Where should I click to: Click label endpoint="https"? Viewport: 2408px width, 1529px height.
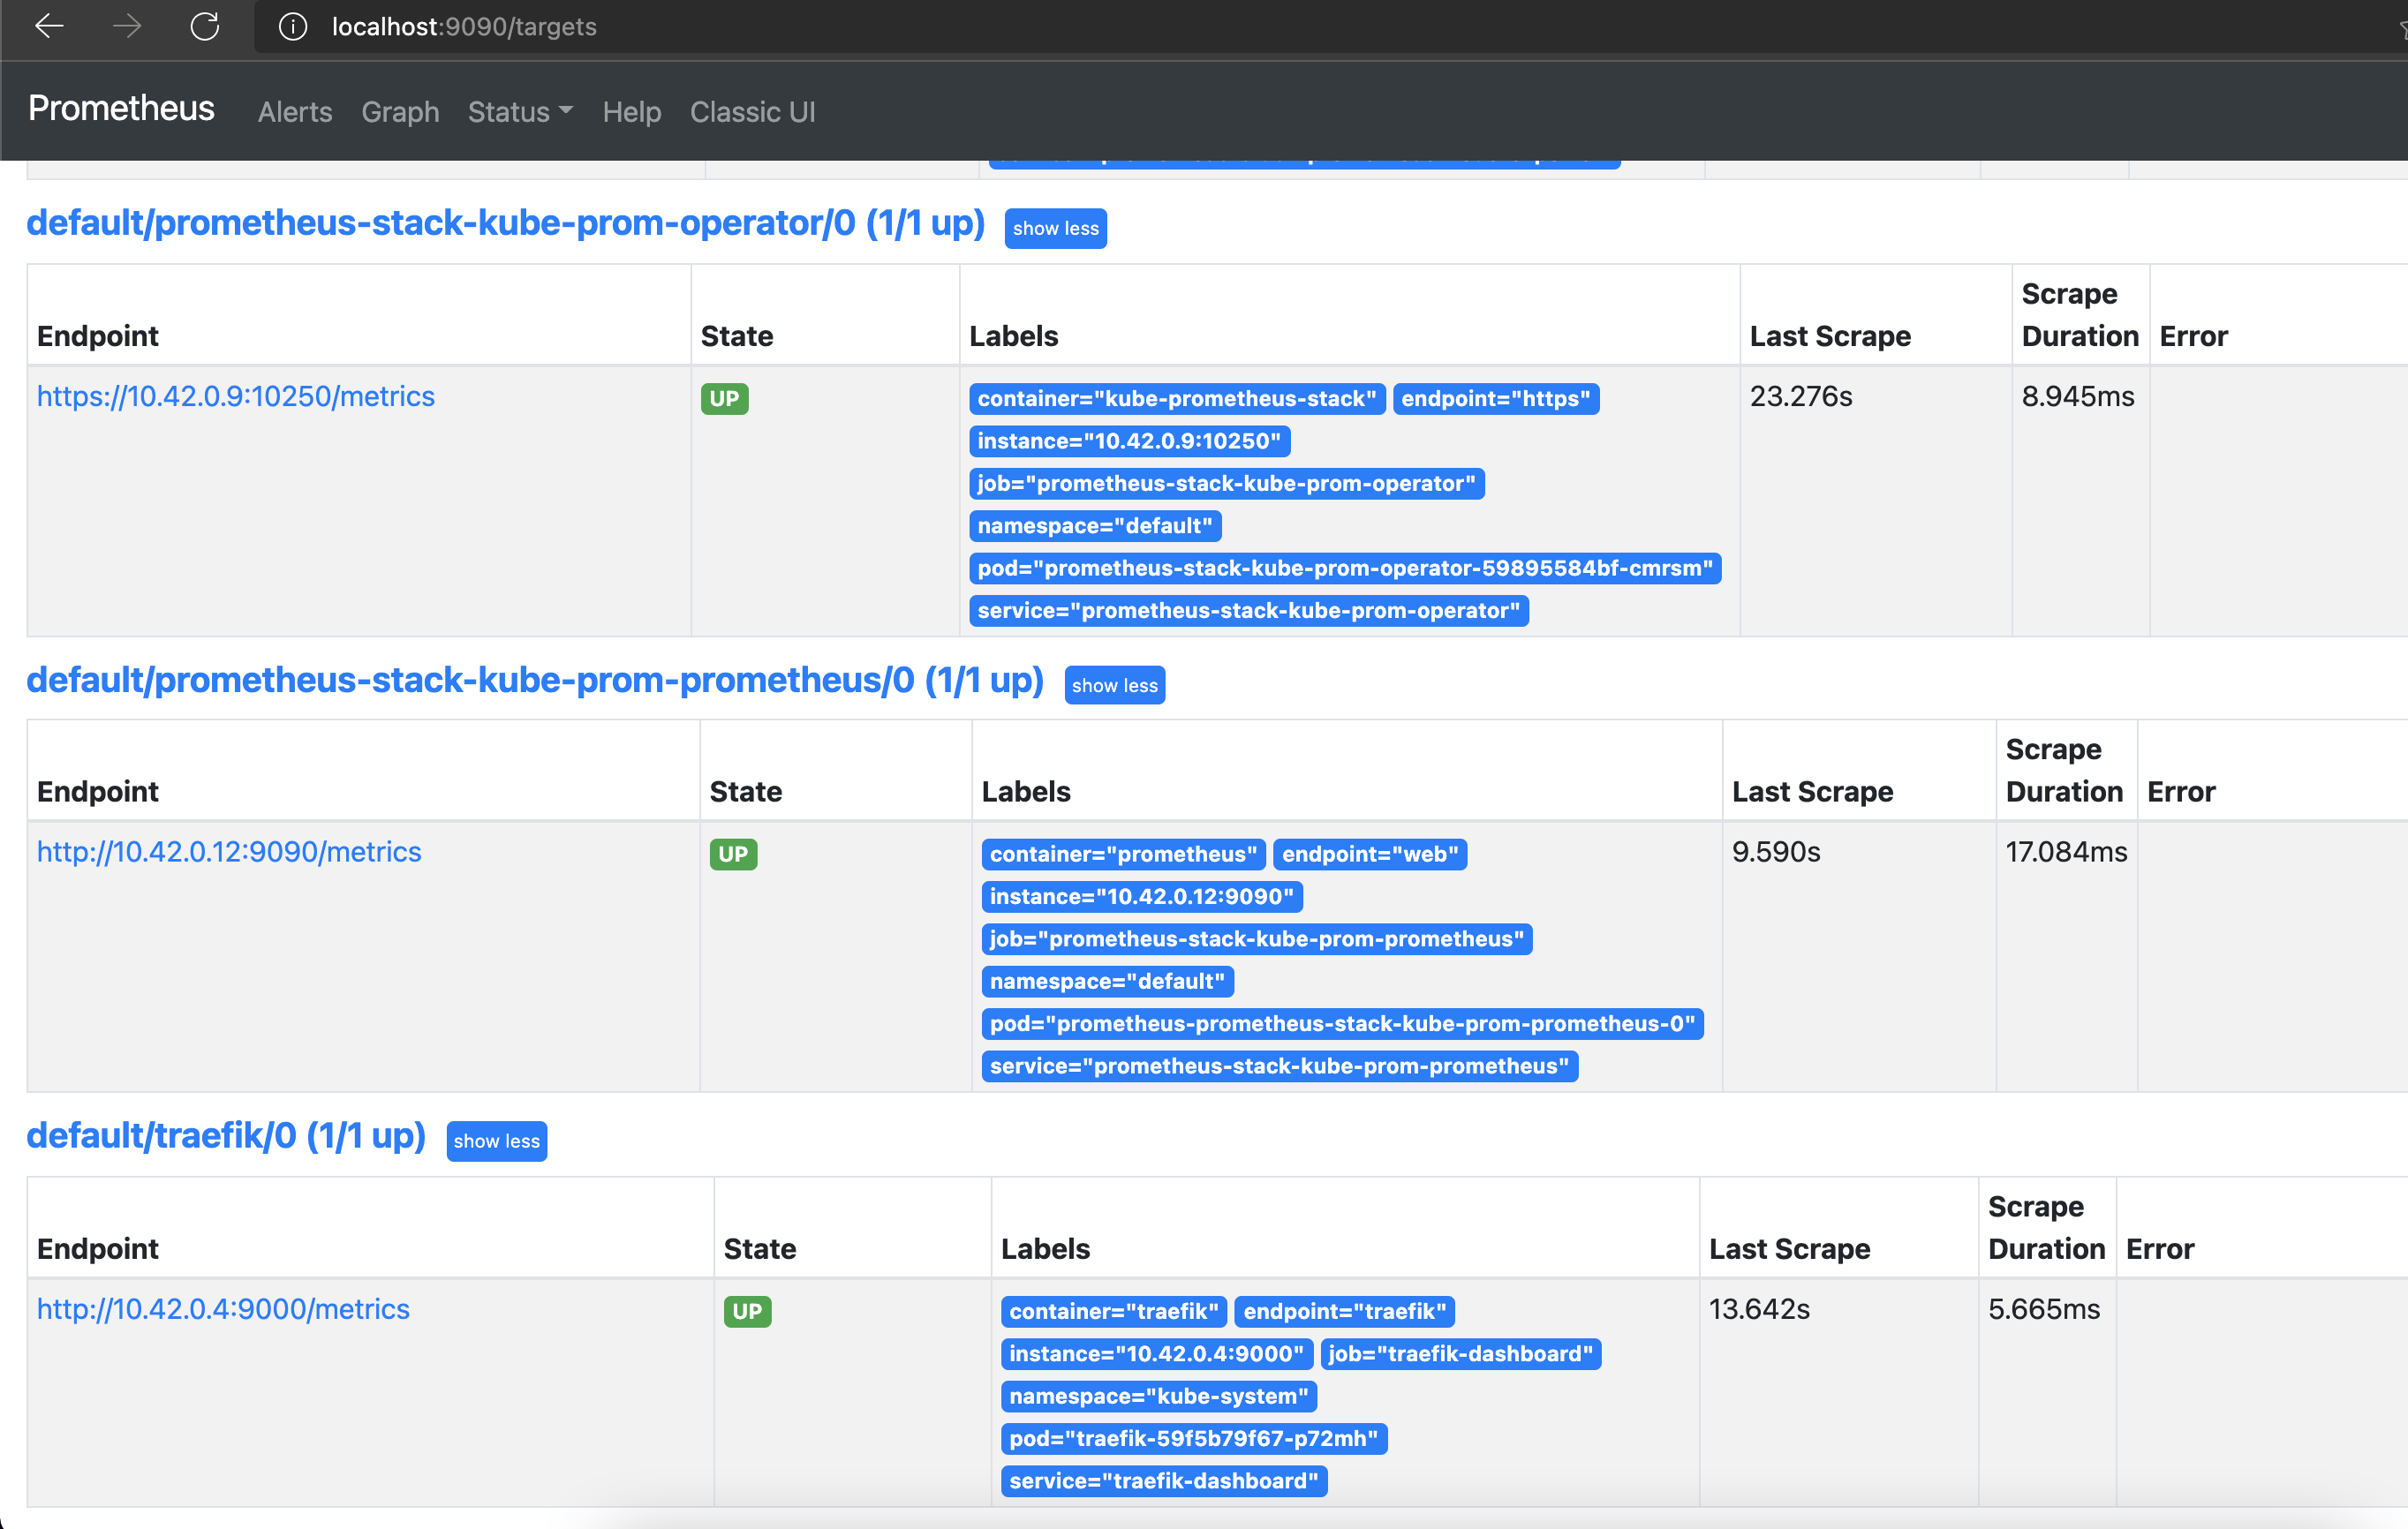[1496, 399]
